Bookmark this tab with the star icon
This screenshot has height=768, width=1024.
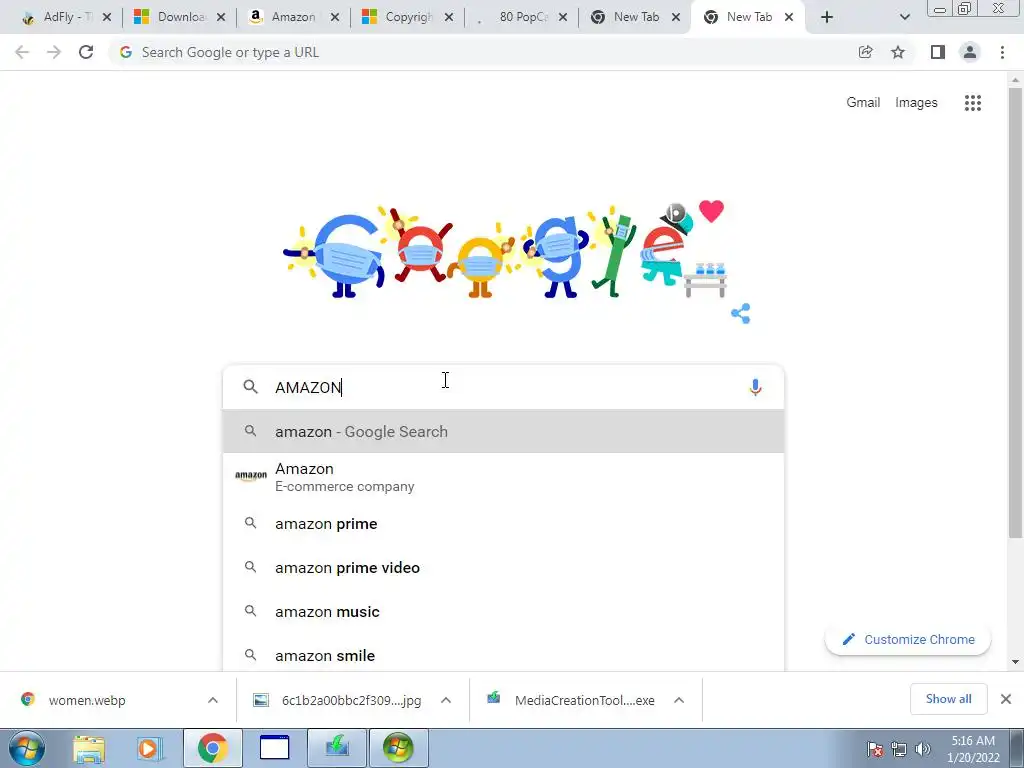click(898, 52)
